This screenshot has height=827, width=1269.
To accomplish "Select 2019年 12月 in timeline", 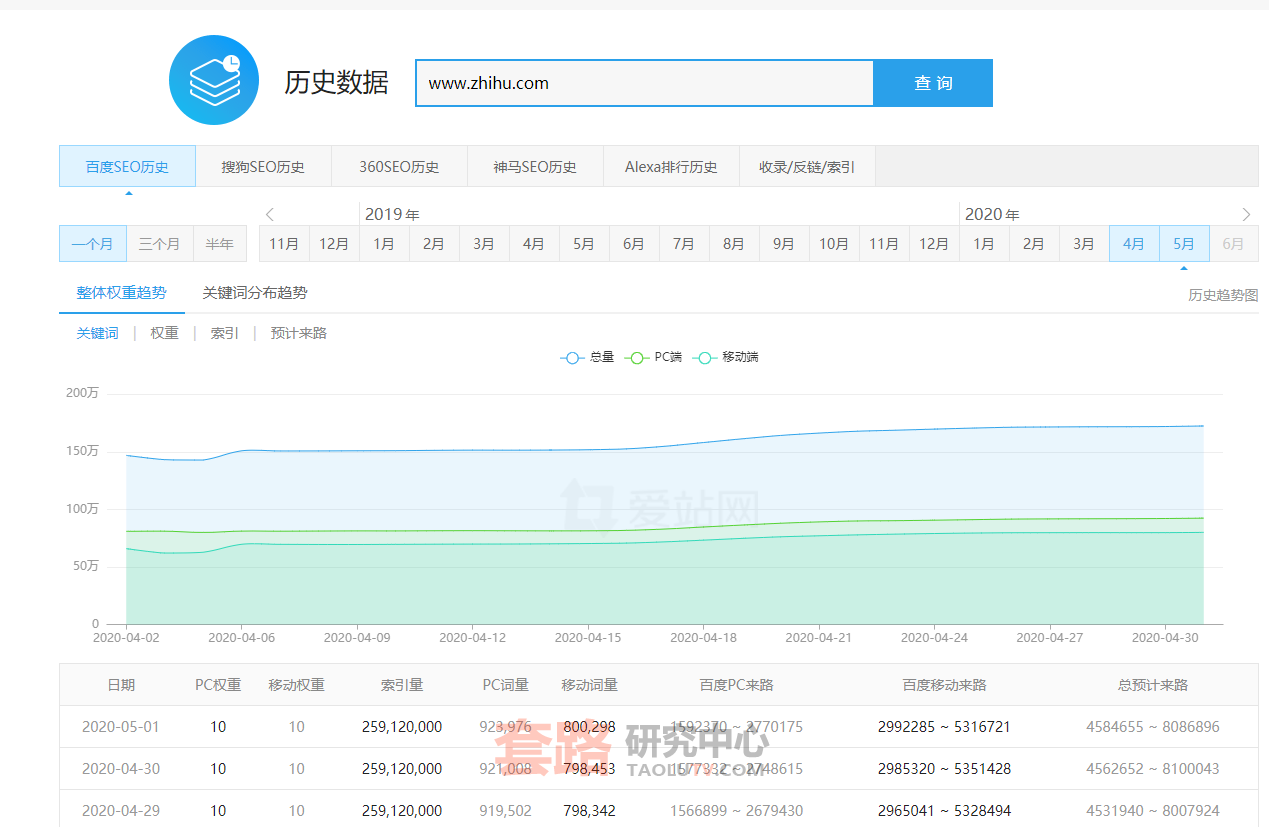I will point(934,243).
